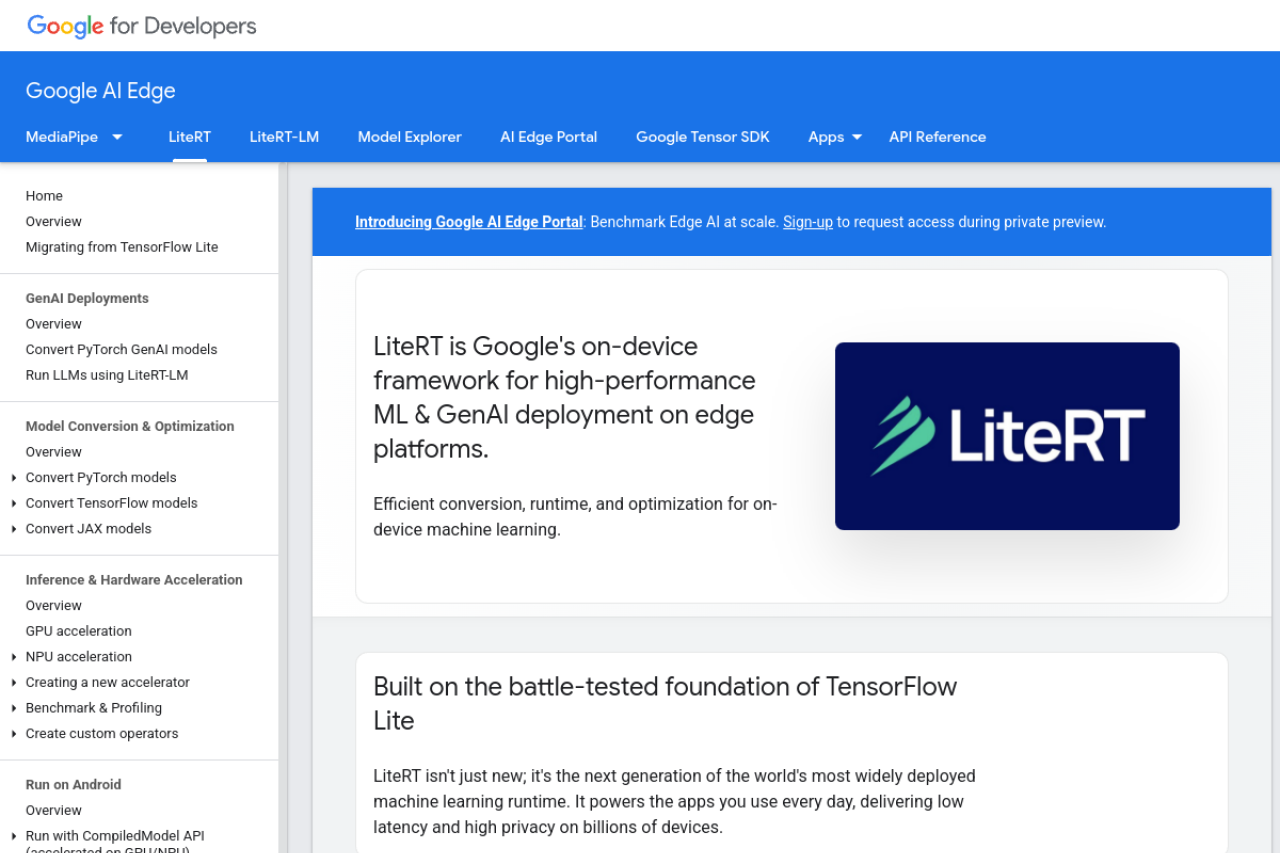Click the Google AI Edge title
Viewport: 1280px width, 853px height.
click(100, 90)
